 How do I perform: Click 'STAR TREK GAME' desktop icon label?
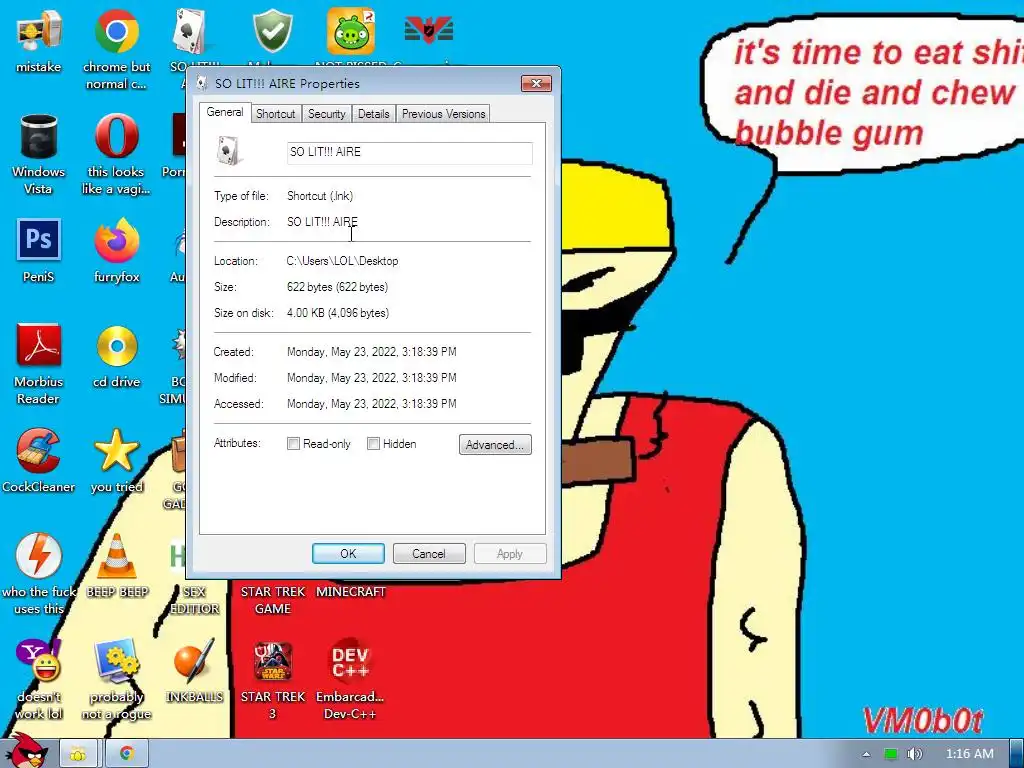point(273,600)
